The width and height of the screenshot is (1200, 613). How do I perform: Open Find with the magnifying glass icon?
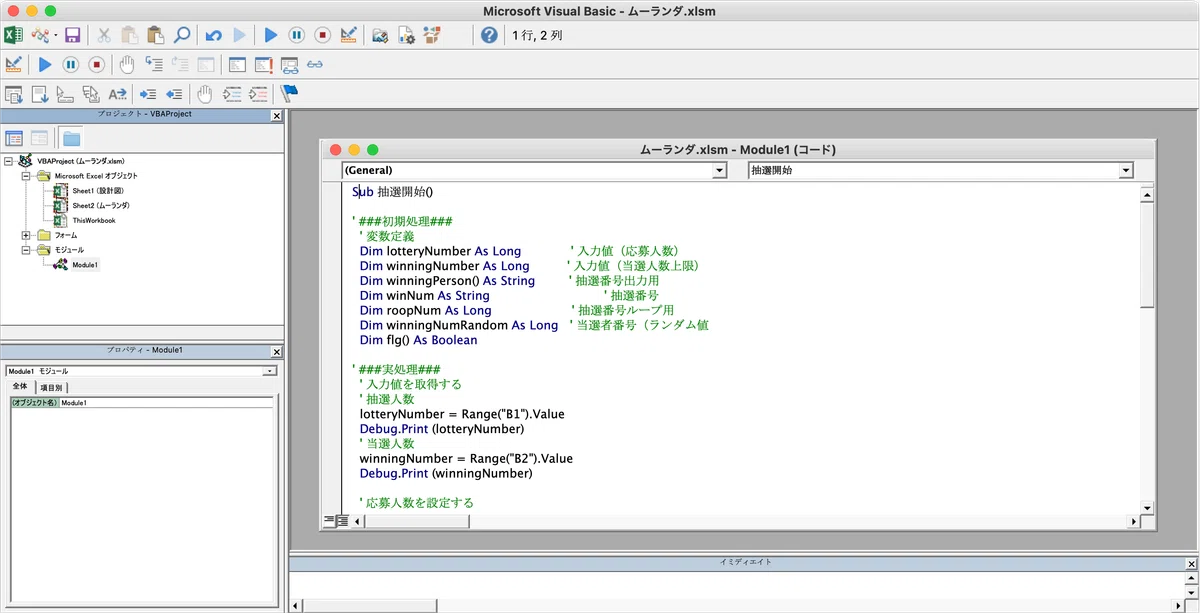point(182,35)
